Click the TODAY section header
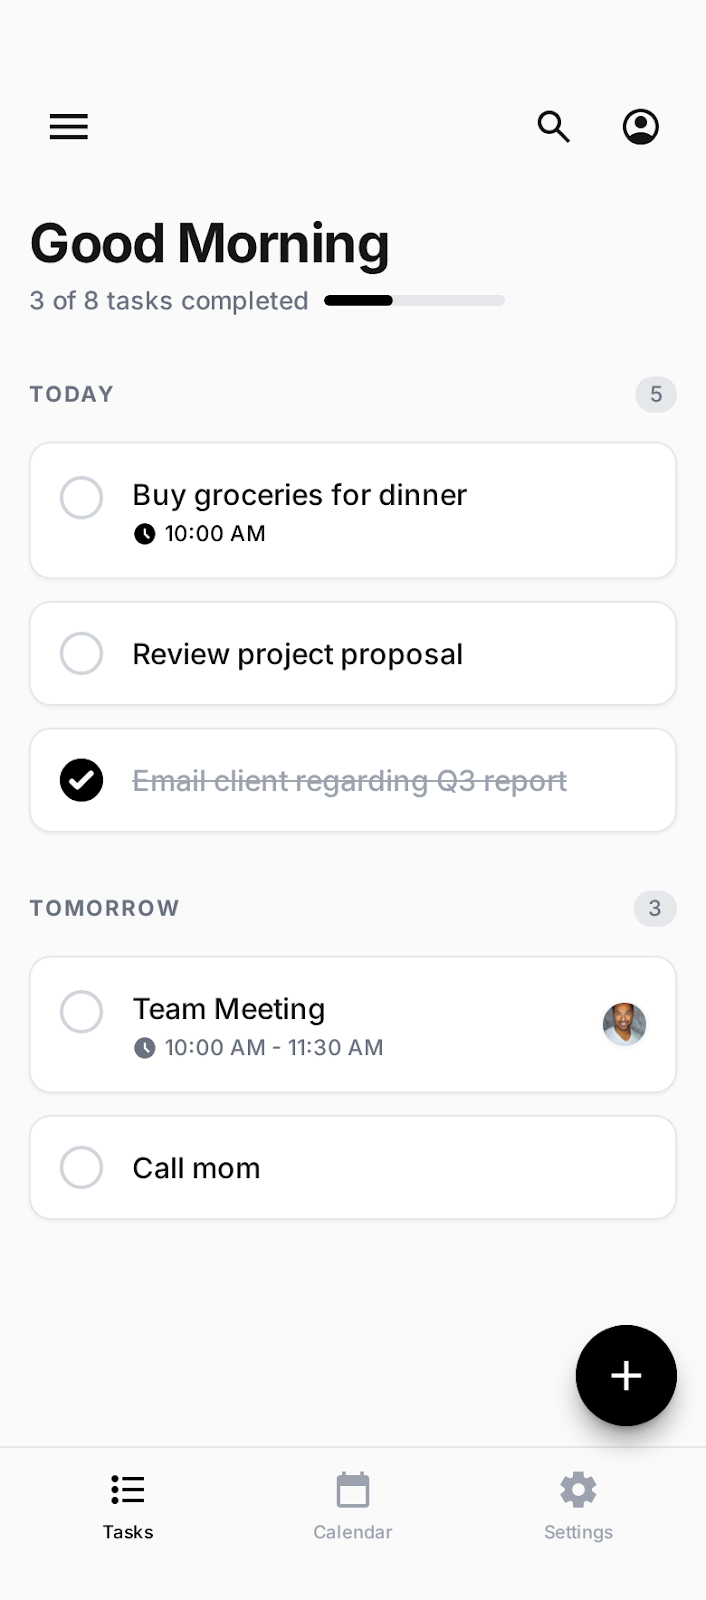 (72, 394)
